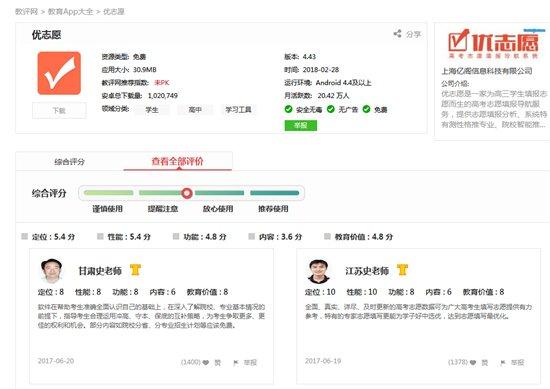
Task: Click the version number 4.43
Action: 309,56
